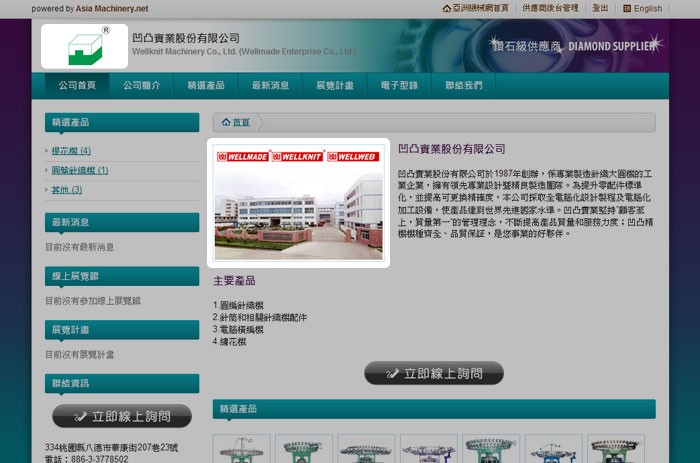Click the 凹凸實業股份有限公司 header company name
The height and width of the screenshot is (463, 700).
point(186,38)
